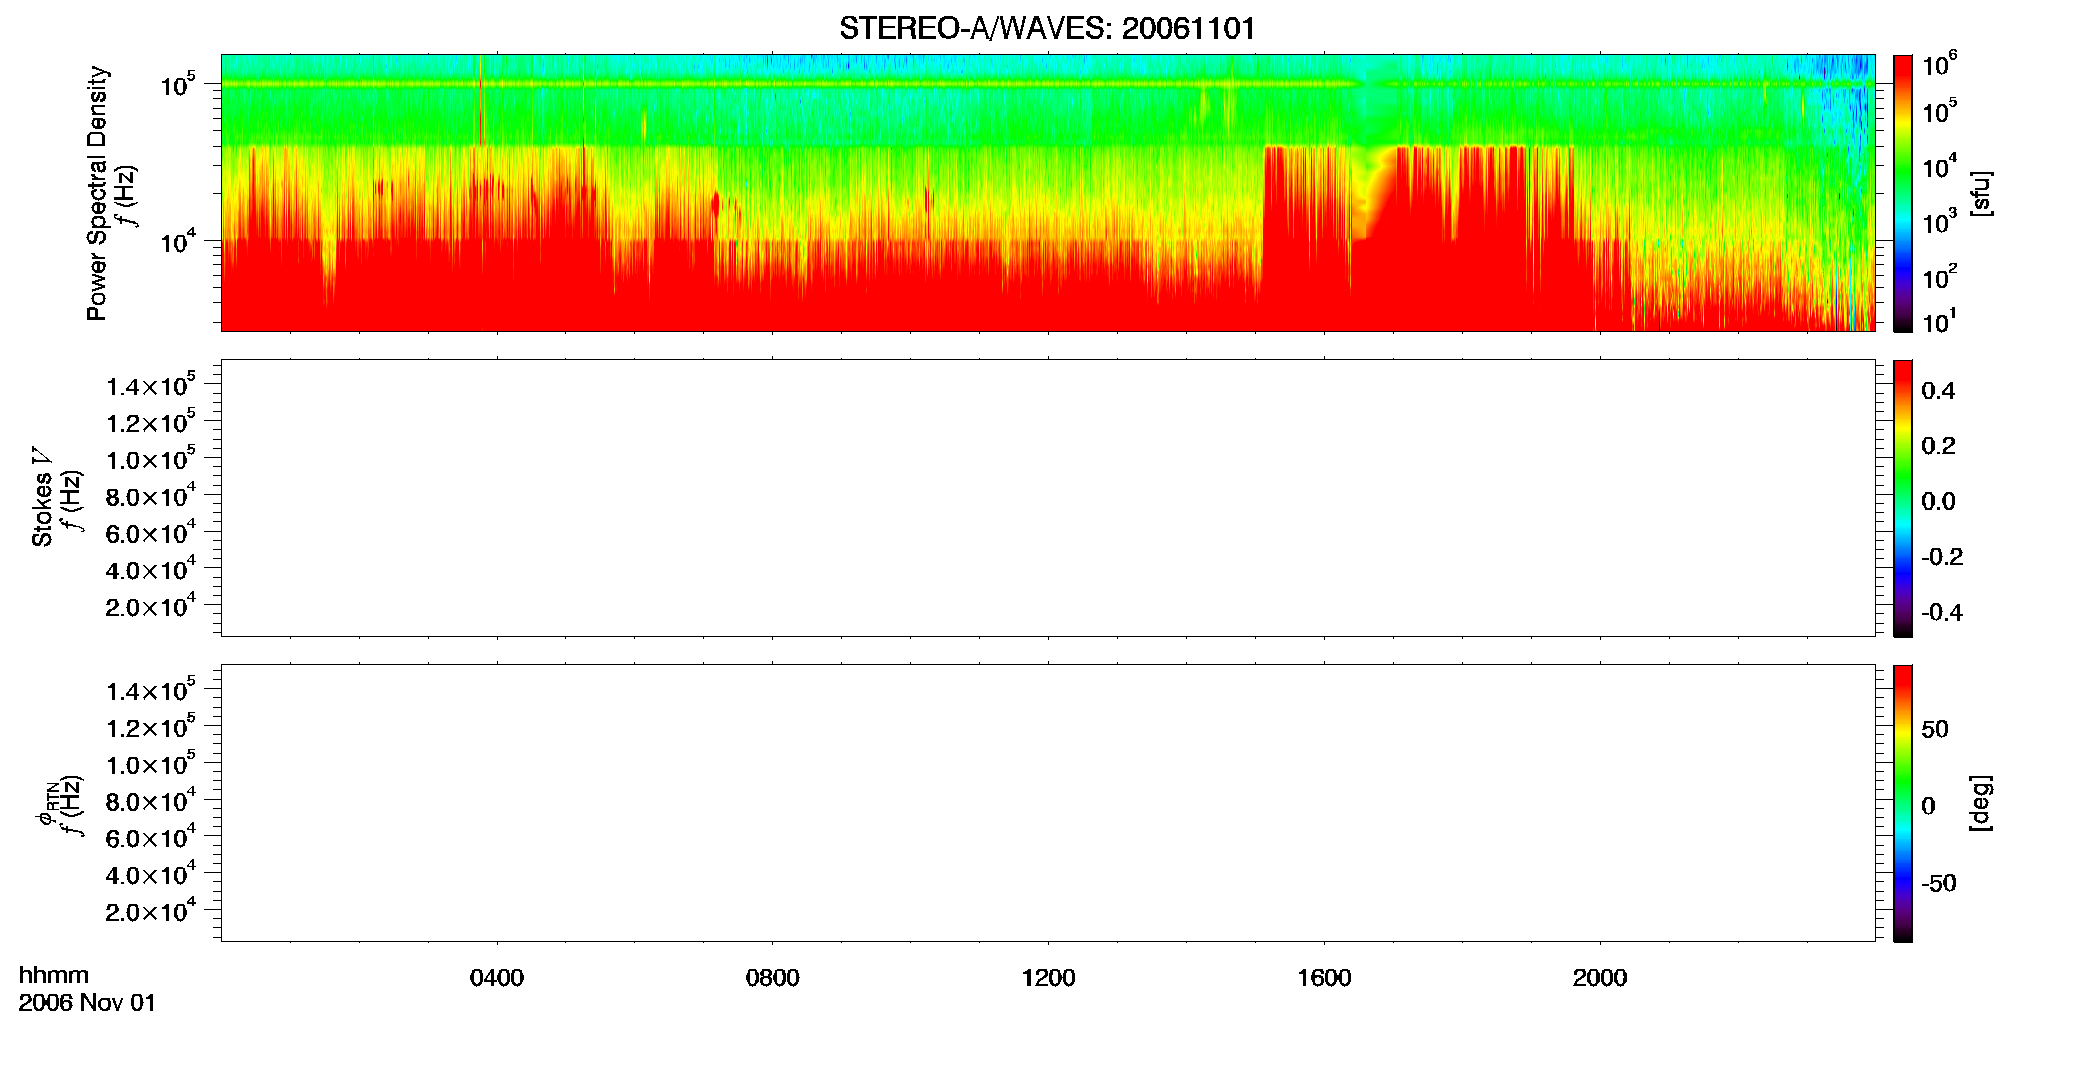This screenshot has height=1080, width=2096.
Task: Pick the Stokes V color bar
Action: [1903, 498]
